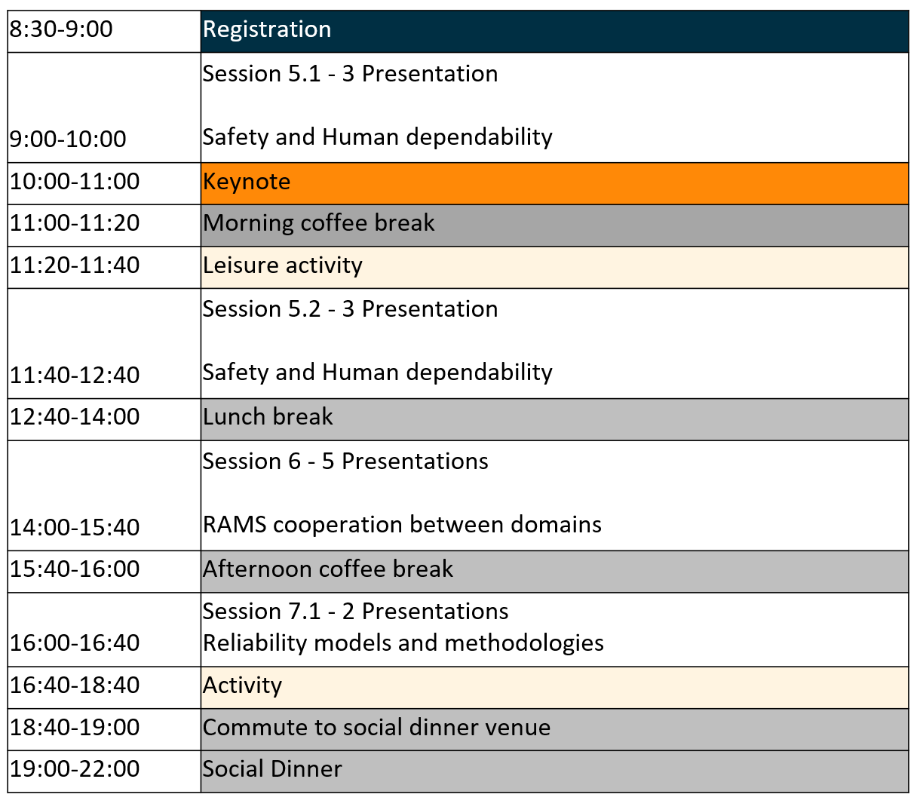
Task: Select the 8:30-9:00 time cell
Action: [x=104, y=30]
